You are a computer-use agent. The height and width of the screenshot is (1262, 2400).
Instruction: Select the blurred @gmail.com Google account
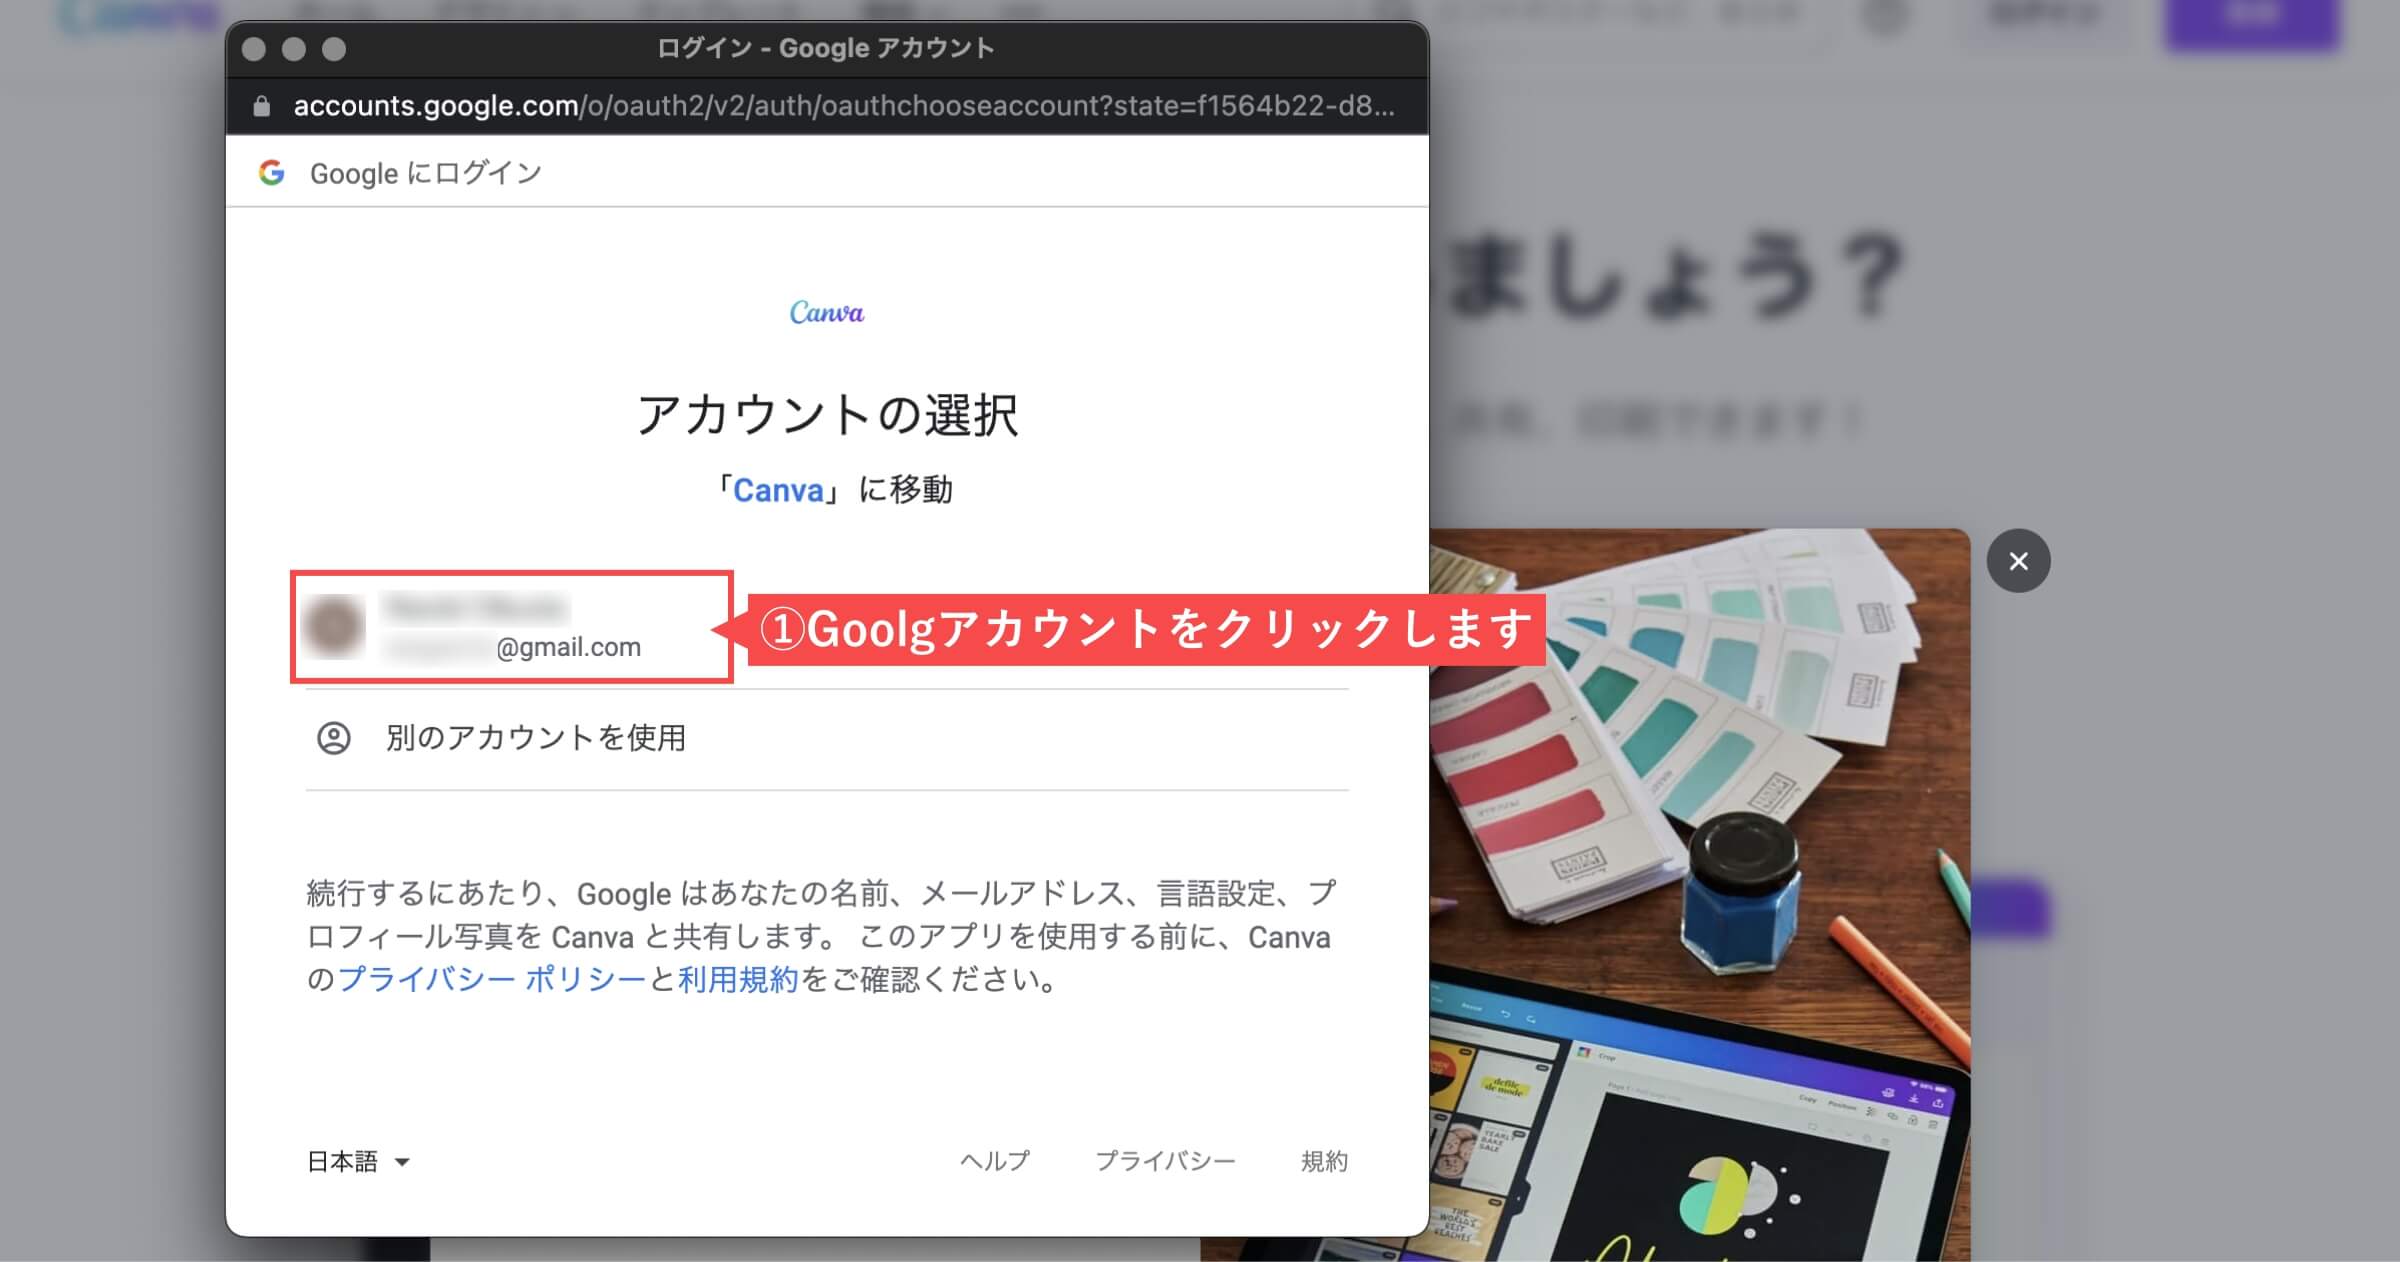[x=512, y=627]
